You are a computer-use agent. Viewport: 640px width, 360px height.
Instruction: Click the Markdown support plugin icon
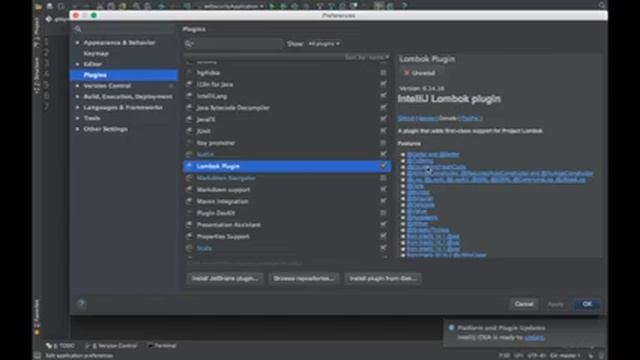pos(189,190)
